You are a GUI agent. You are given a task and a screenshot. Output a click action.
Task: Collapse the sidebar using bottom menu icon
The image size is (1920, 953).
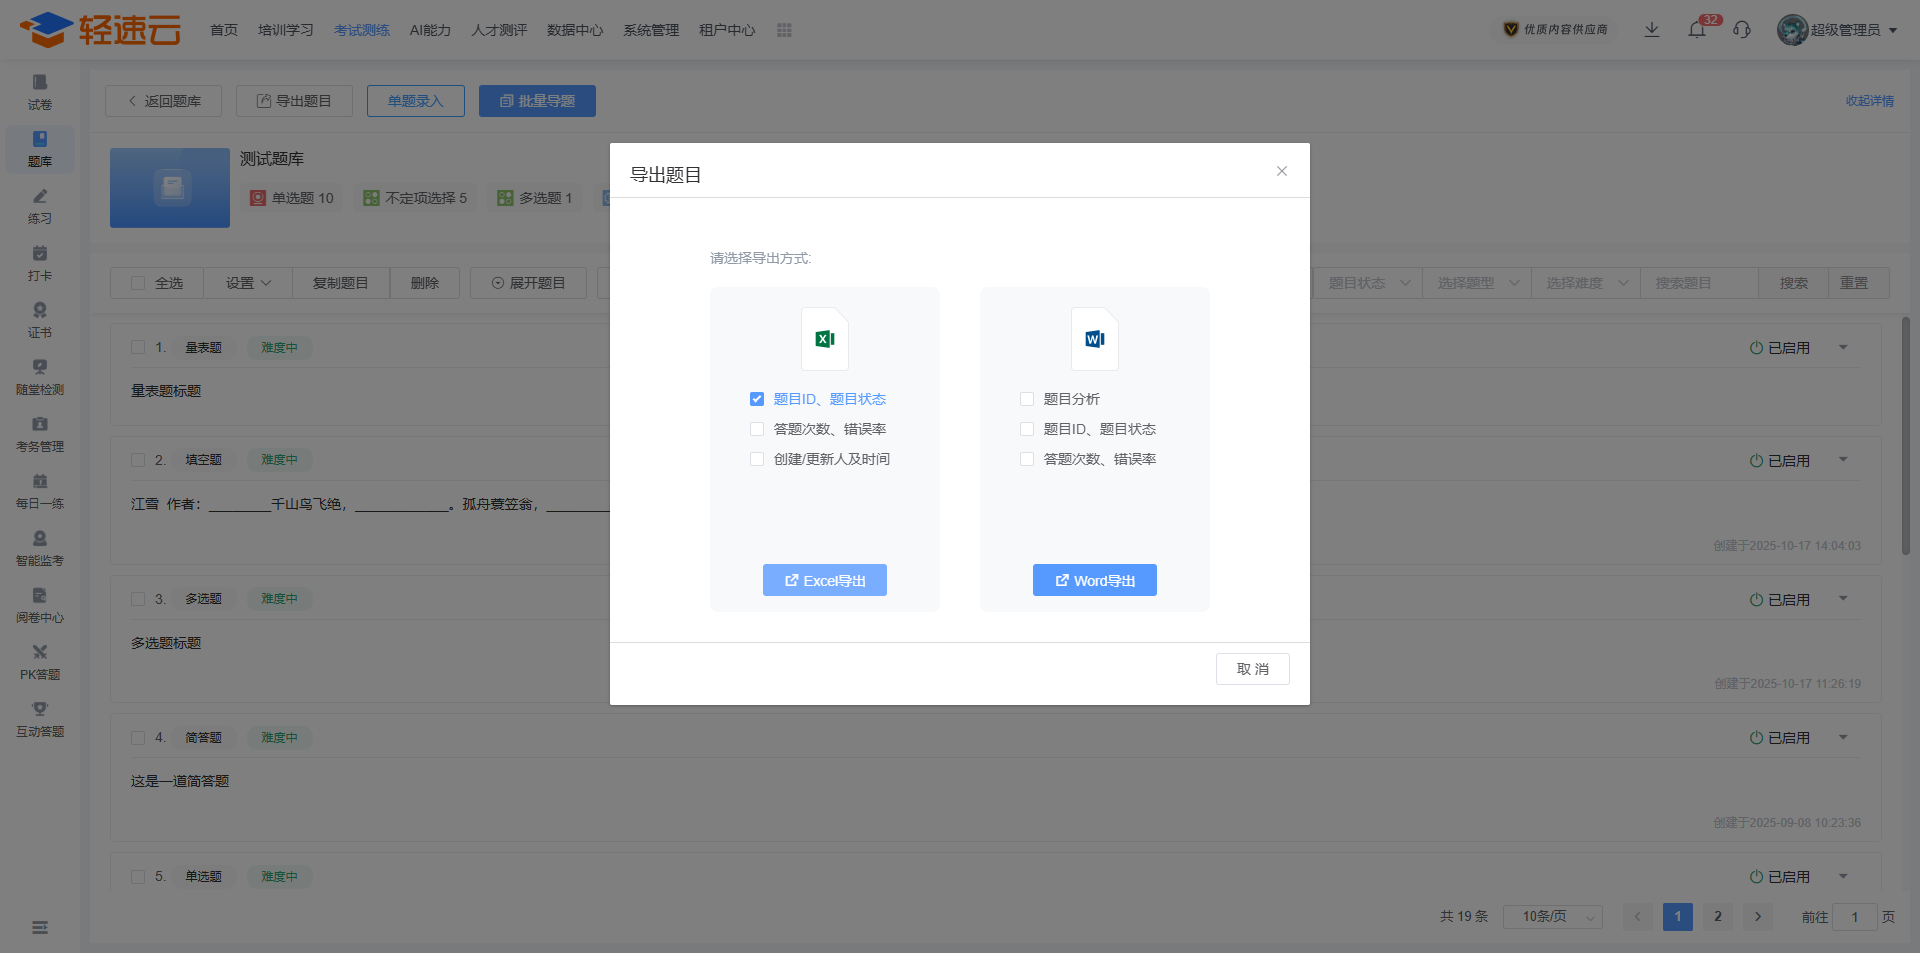[x=40, y=927]
